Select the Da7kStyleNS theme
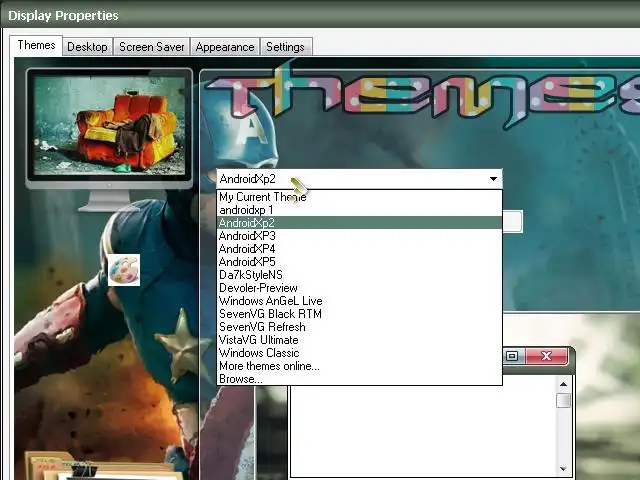This screenshot has width=640, height=480. tap(359, 275)
